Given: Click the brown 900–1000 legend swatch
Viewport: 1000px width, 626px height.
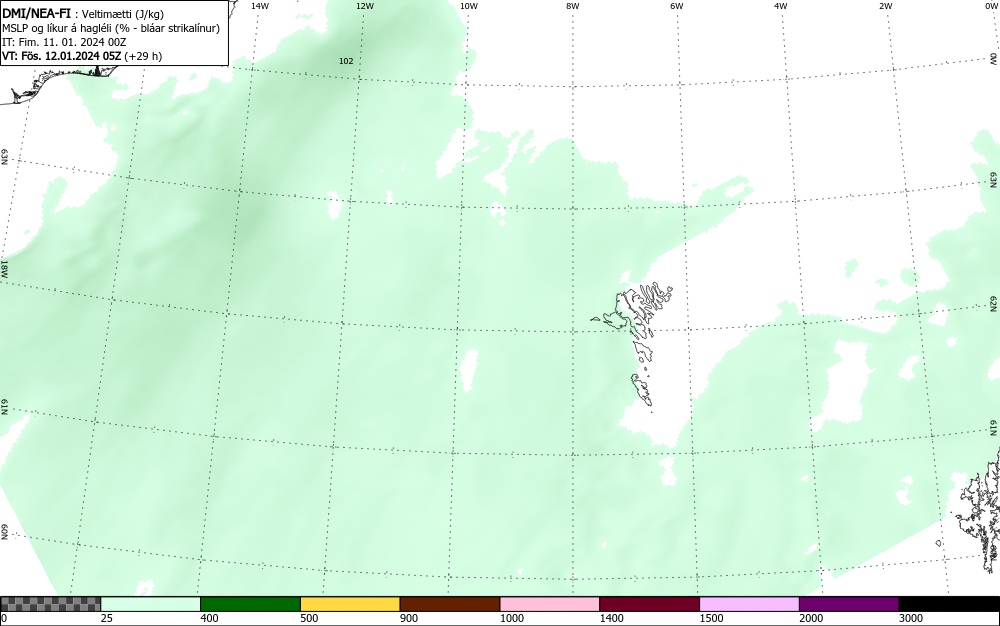Looking at the screenshot, I should coord(450,604).
